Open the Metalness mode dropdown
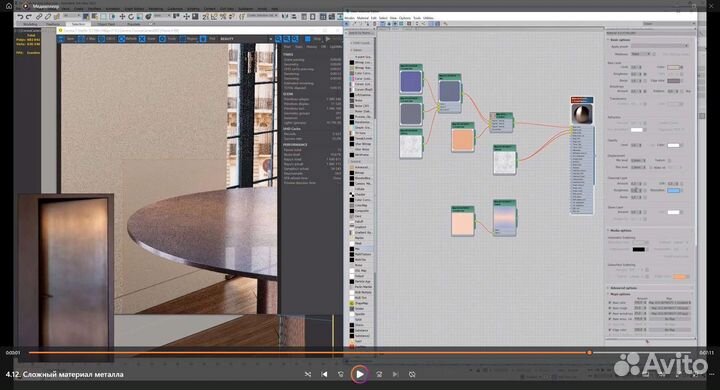Screen dimensions: 720x390 click(x=641, y=54)
